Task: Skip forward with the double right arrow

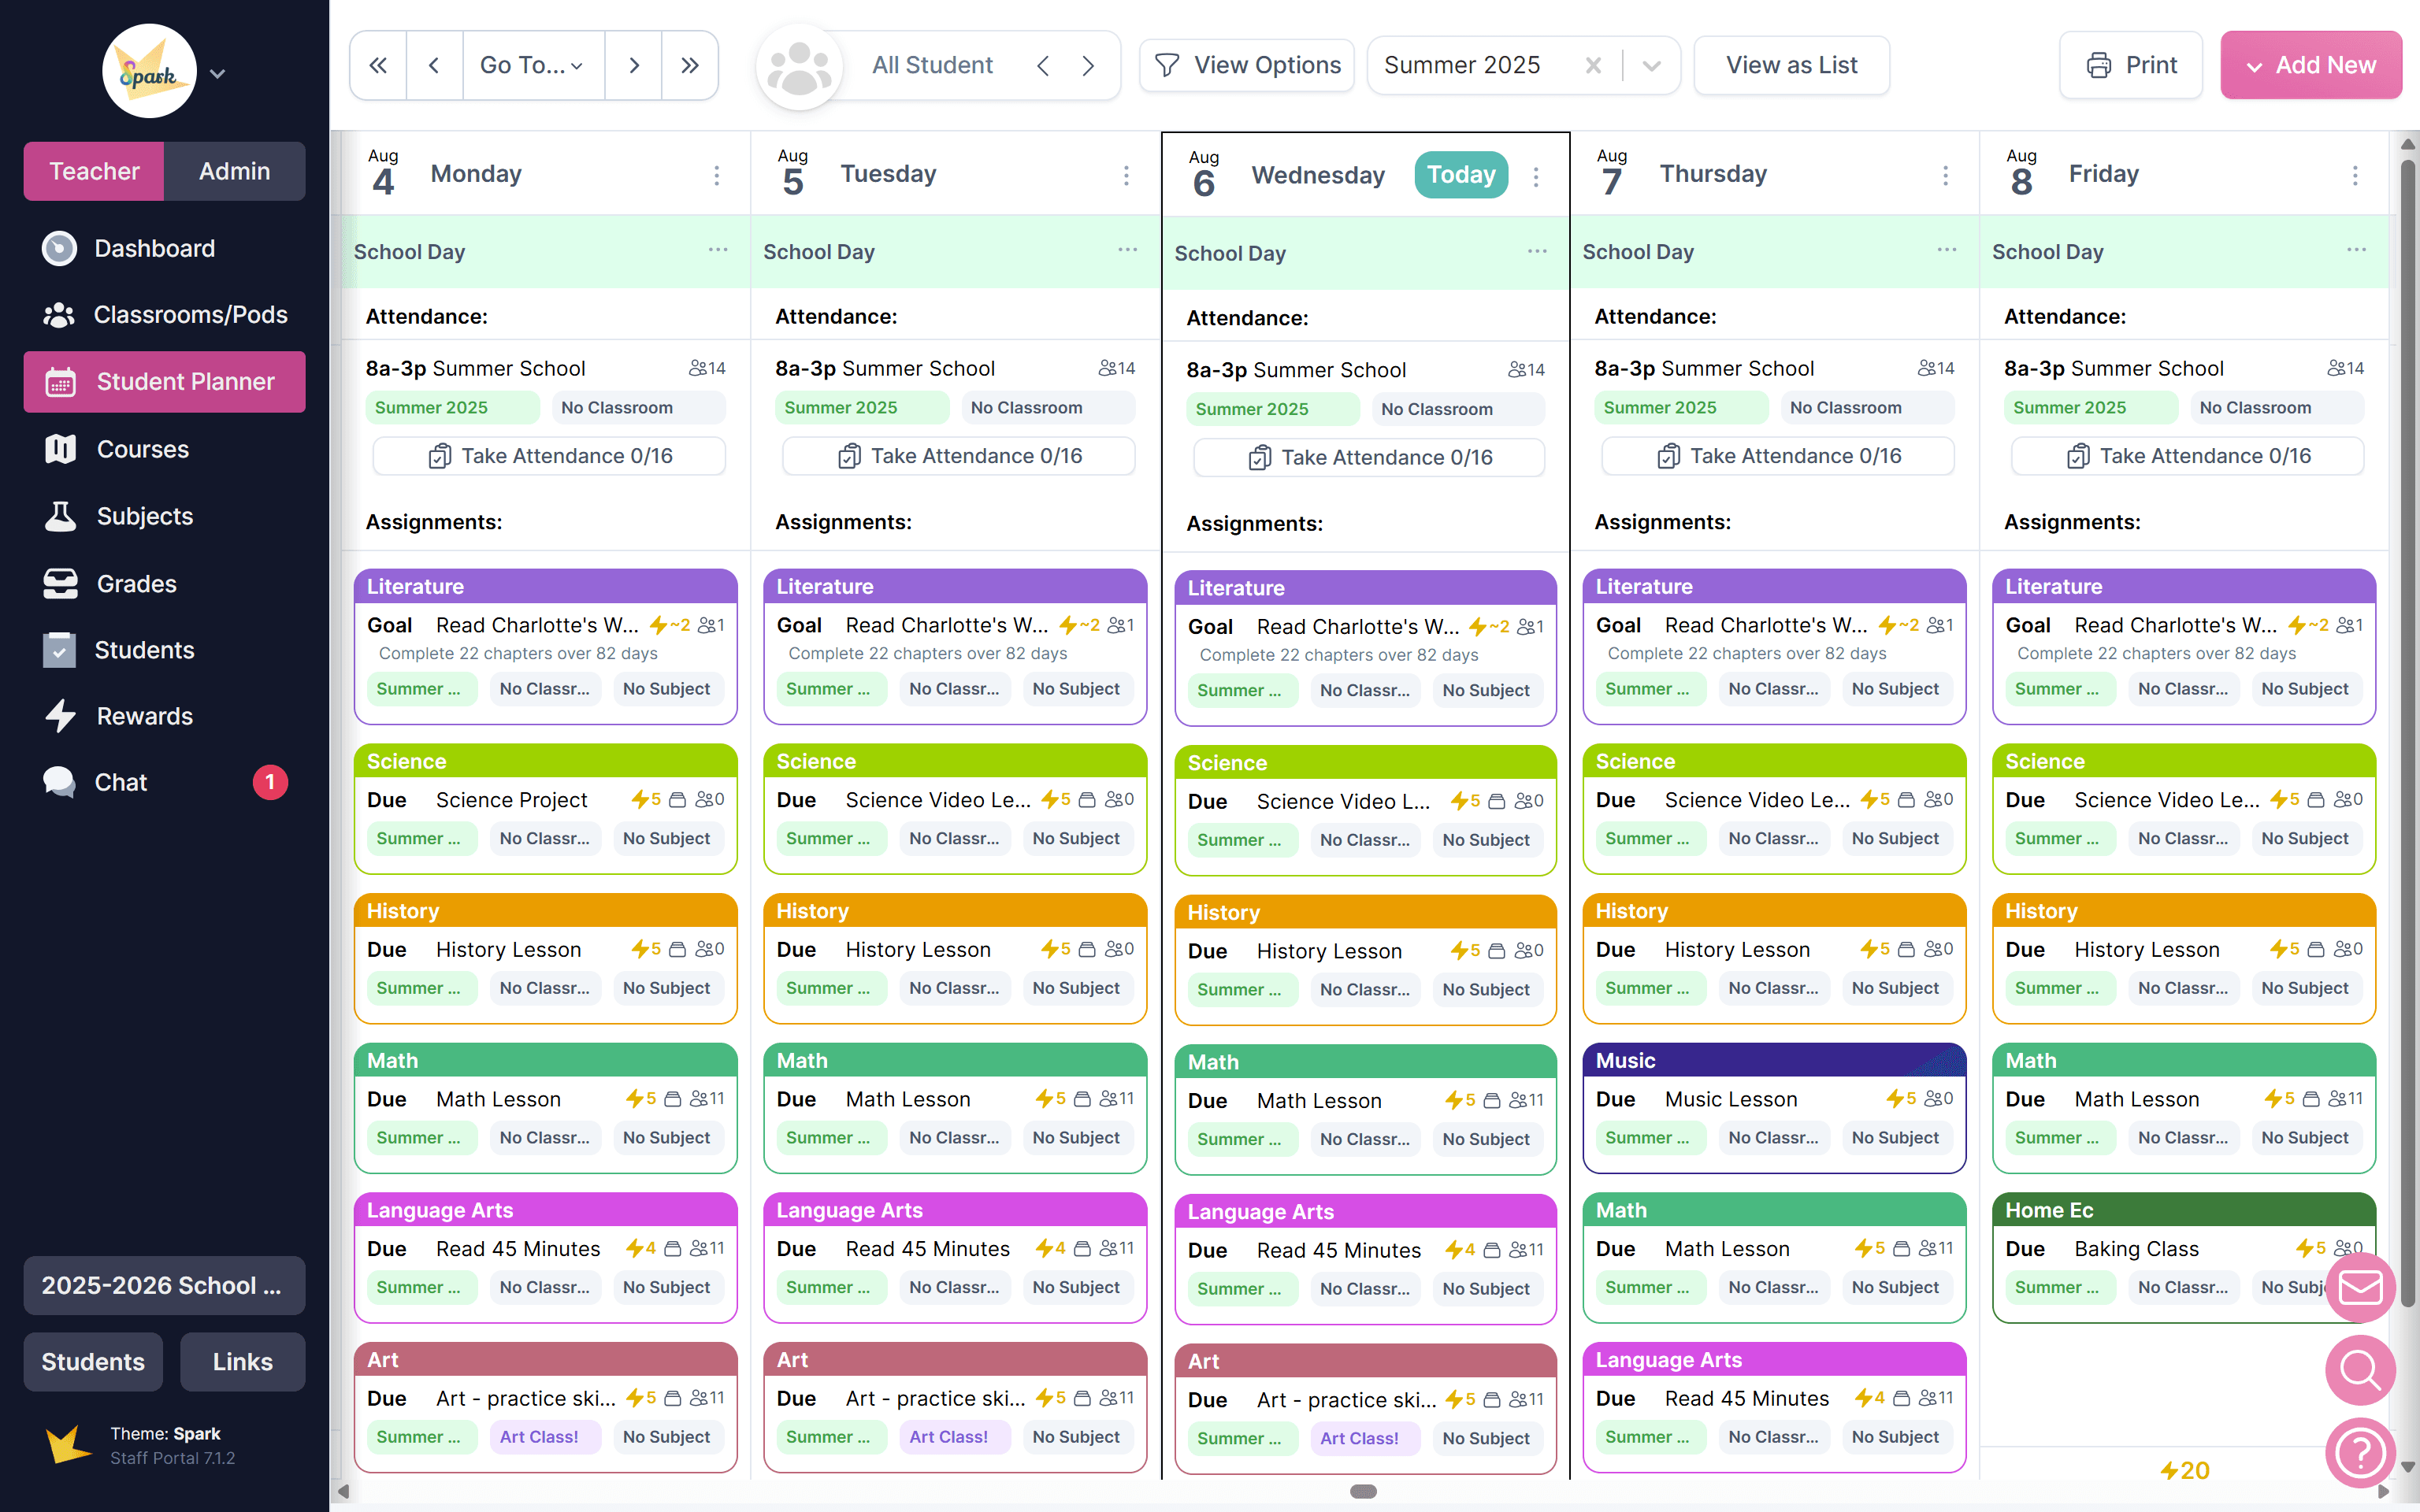Action: pos(689,65)
